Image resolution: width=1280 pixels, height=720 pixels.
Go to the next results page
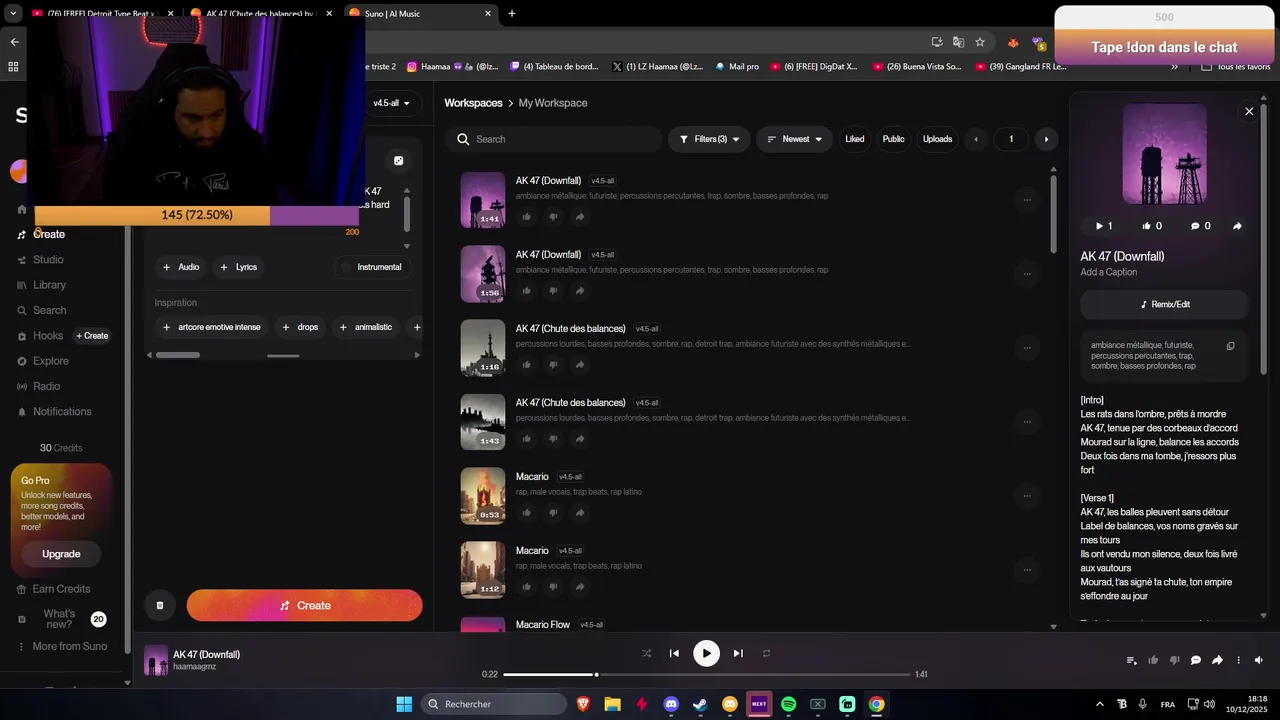pos(1046,139)
